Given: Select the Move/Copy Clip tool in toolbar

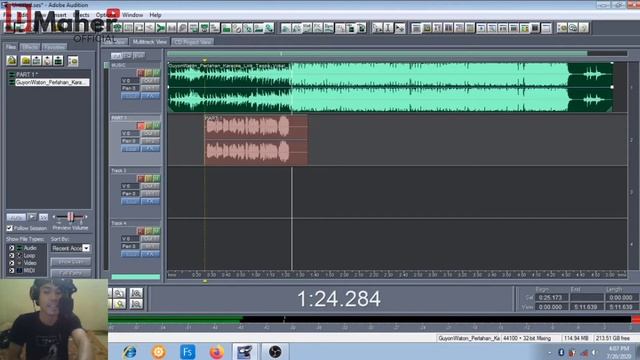Looking at the screenshot, I should (x=399, y=28).
